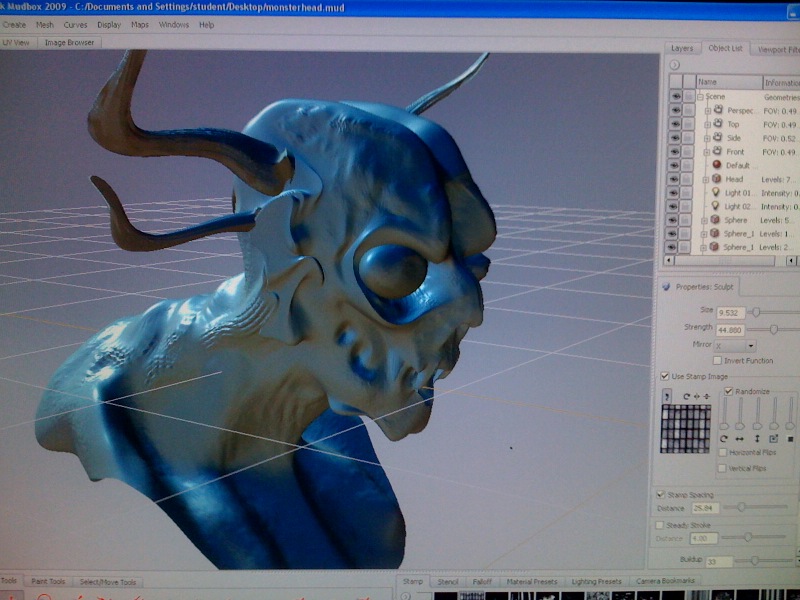Screen dimensions: 800x600
Task: Click the Head mesh cube icon
Action: [716, 179]
